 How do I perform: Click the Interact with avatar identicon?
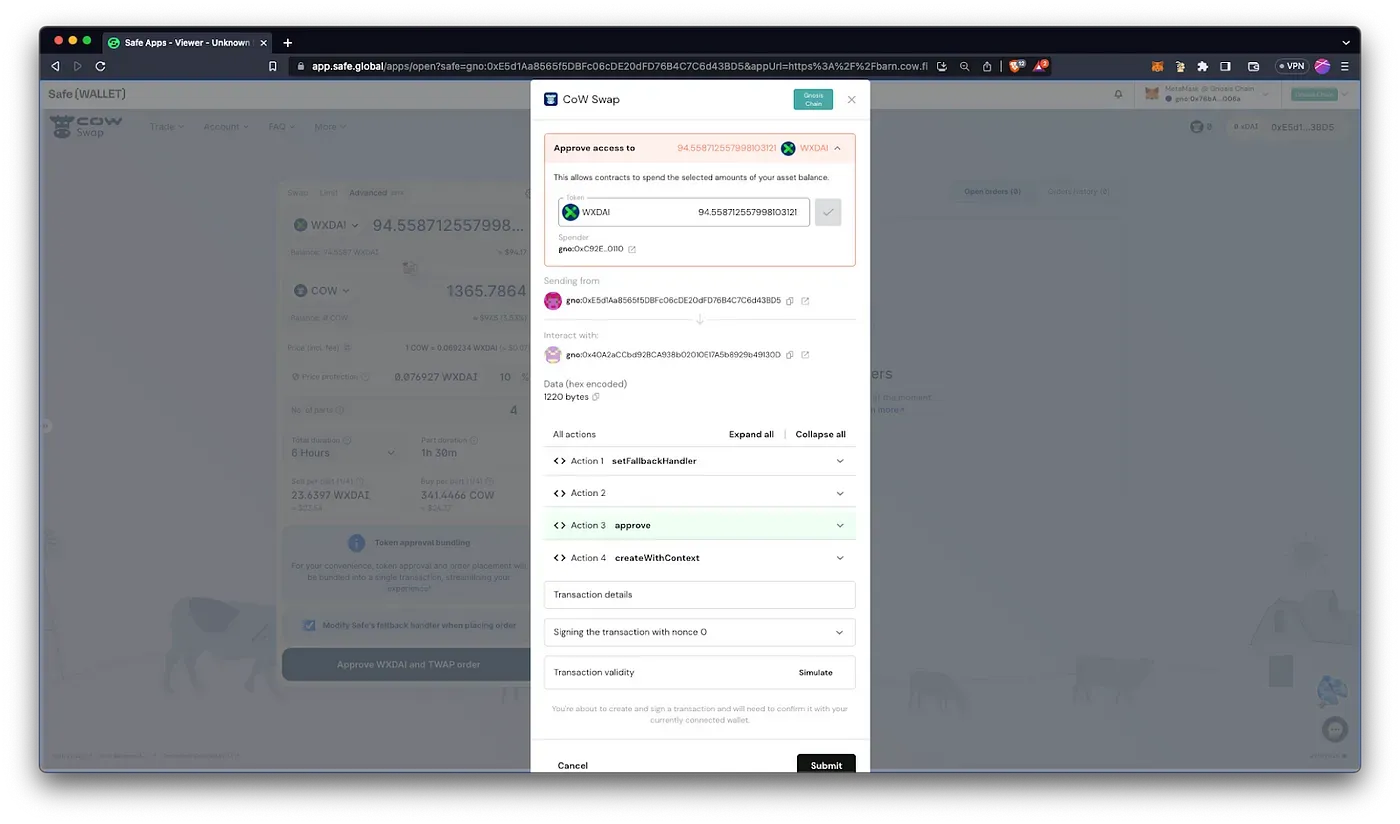click(553, 355)
